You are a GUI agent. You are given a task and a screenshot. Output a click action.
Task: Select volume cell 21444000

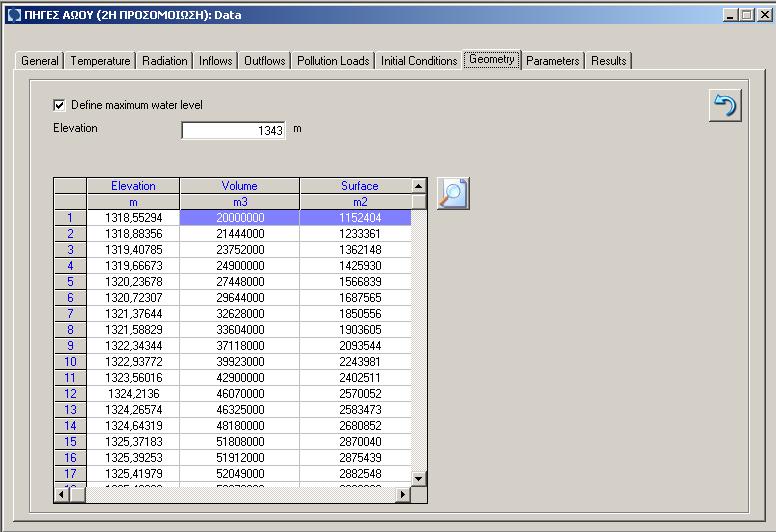click(x=240, y=234)
